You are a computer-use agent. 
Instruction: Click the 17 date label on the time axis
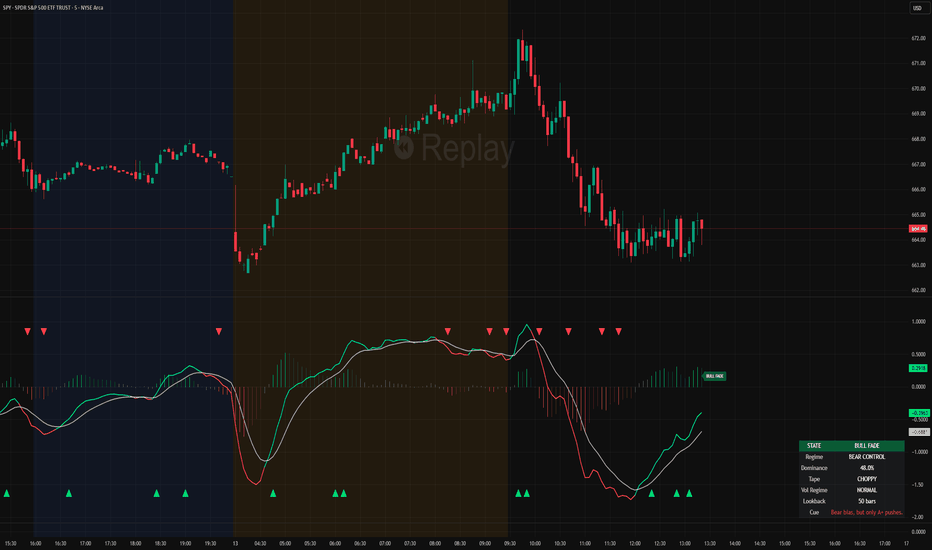click(x=906, y=543)
